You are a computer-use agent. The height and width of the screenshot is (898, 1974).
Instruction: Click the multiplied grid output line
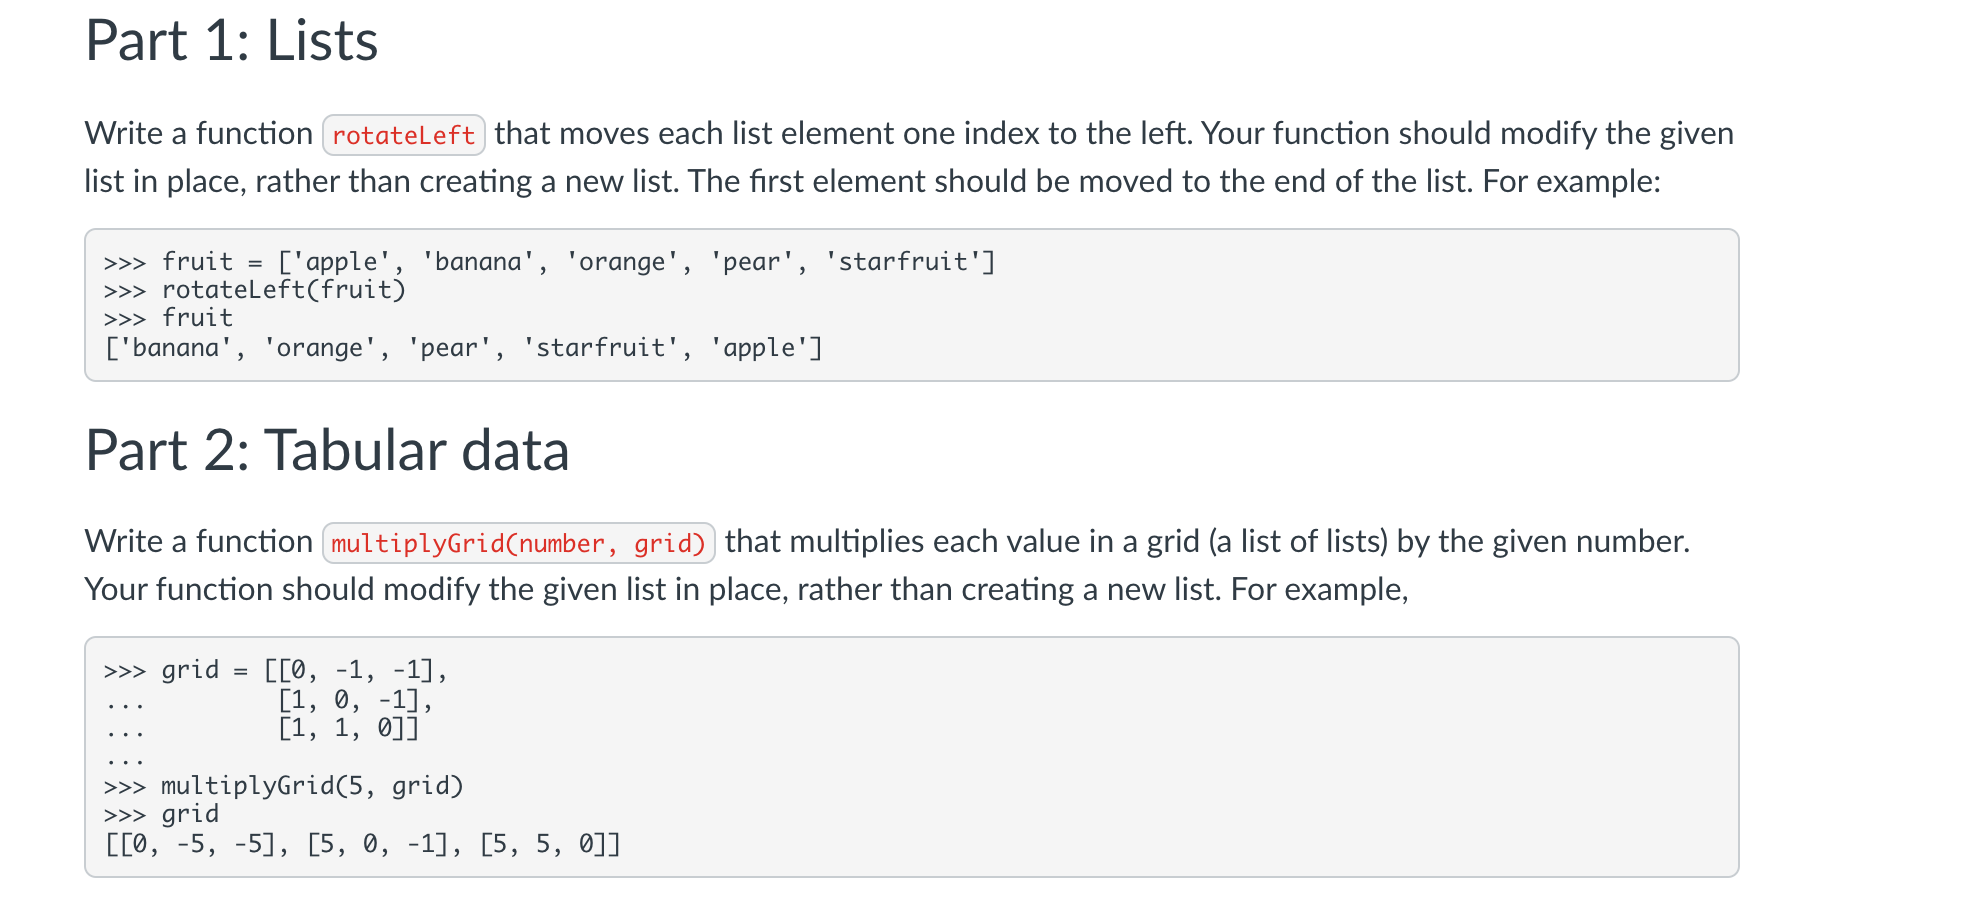(362, 844)
